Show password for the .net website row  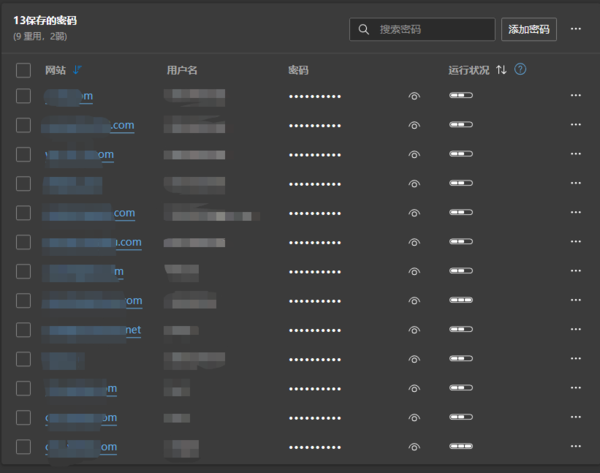point(414,330)
